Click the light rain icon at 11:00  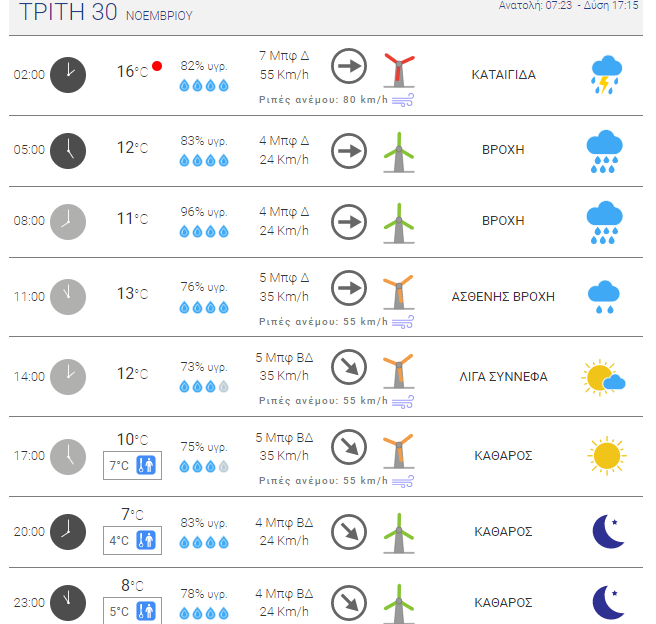(604, 297)
